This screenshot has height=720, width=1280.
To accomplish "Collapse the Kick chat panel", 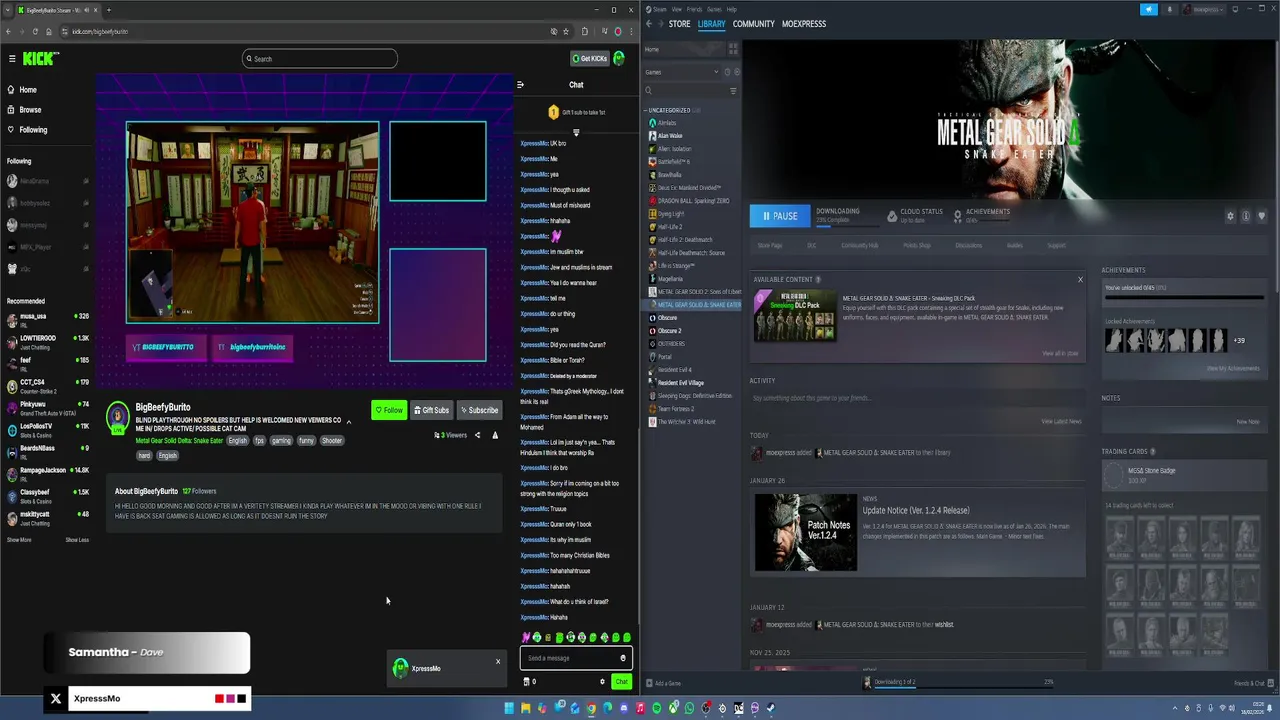I will [x=520, y=85].
